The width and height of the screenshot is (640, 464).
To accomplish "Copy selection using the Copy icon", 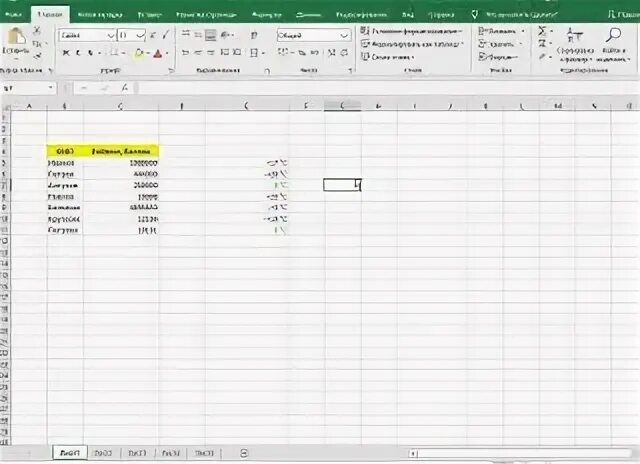I will [x=37, y=43].
